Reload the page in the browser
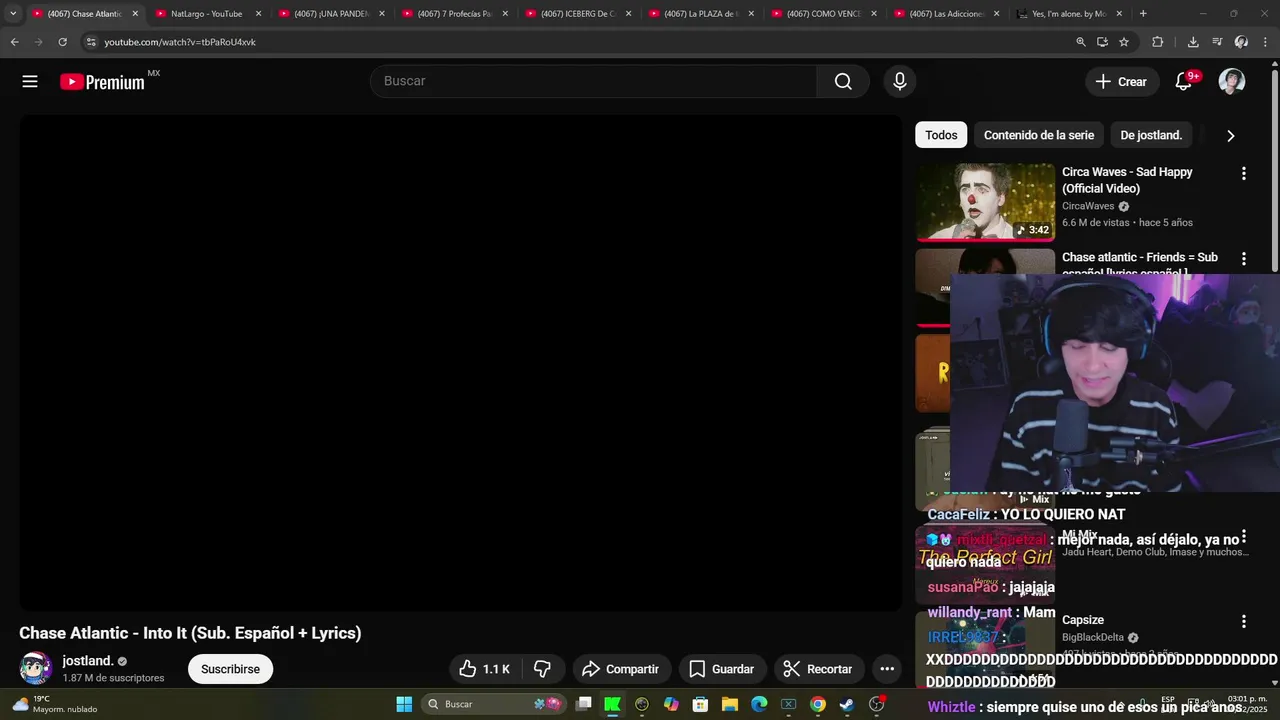 pyautogui.click(x=63, y=42)
